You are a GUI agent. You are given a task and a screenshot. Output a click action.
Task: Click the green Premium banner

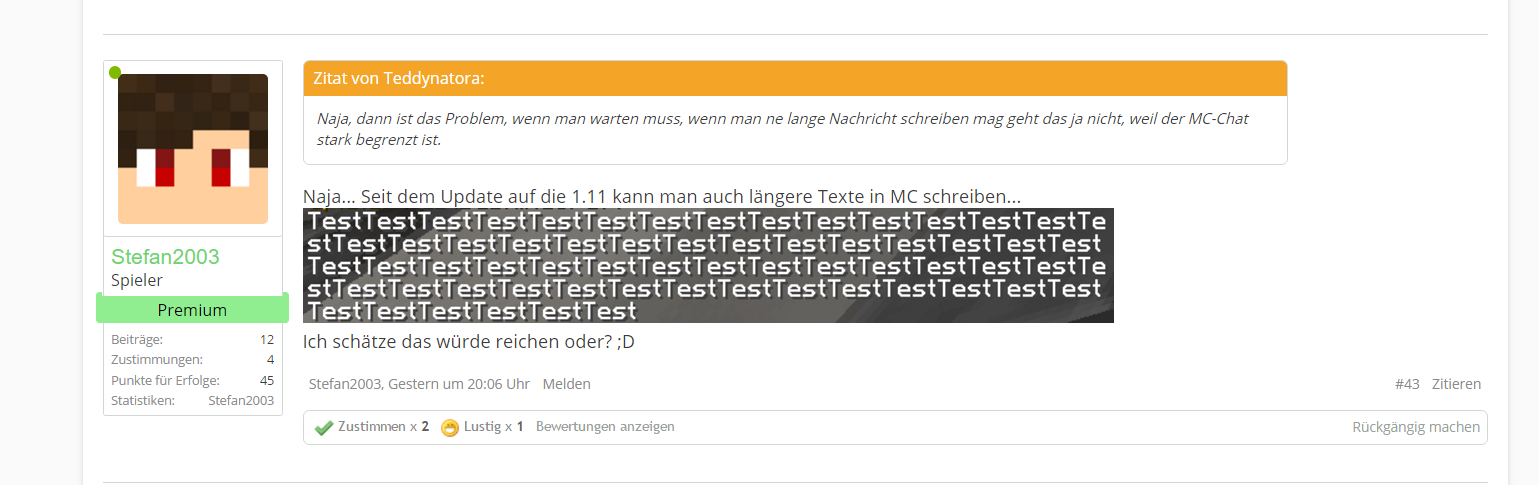[192, 310]
